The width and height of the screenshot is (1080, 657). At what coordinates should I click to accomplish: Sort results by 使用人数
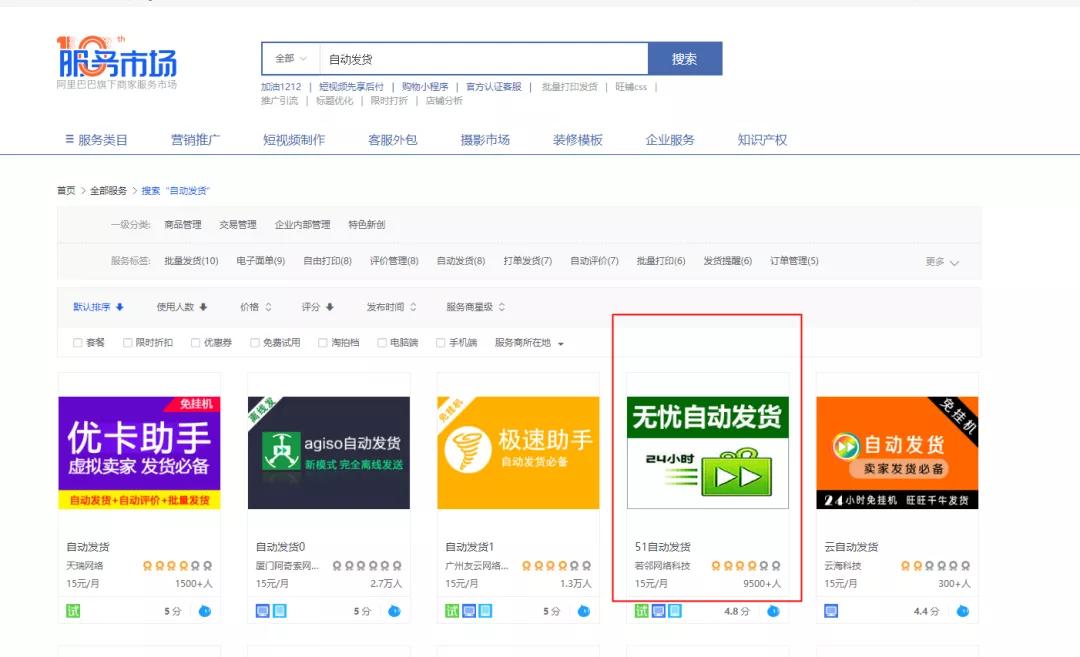coord(182,307)
